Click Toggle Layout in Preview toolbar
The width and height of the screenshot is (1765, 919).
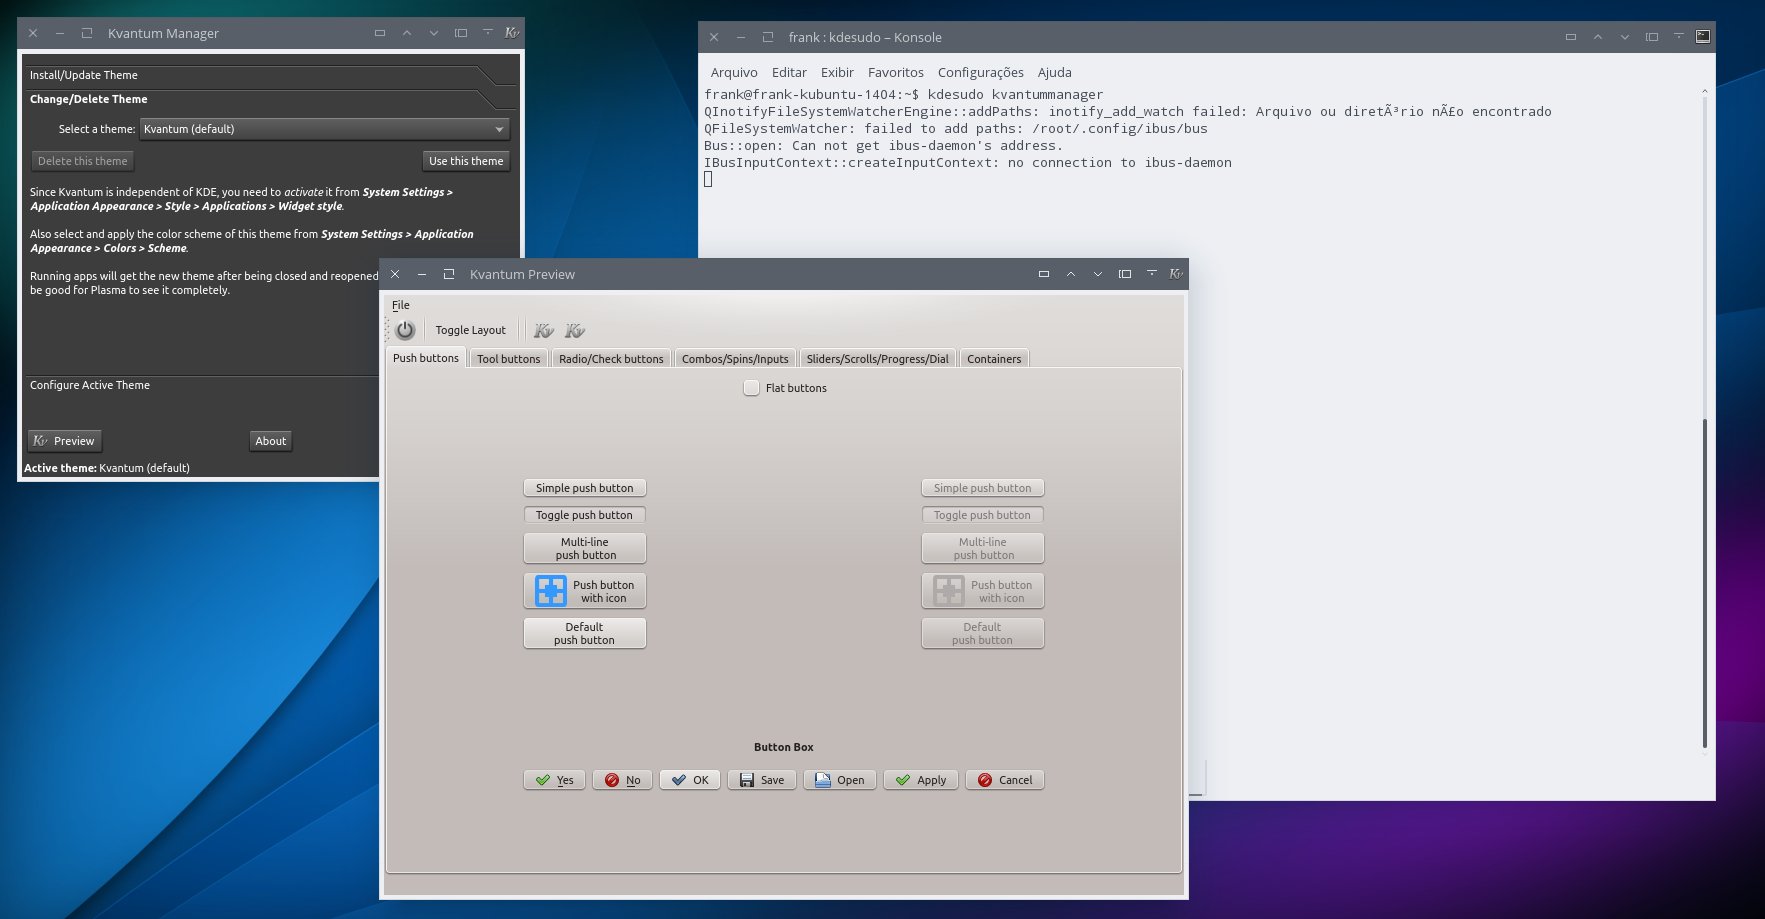(471, 330)
